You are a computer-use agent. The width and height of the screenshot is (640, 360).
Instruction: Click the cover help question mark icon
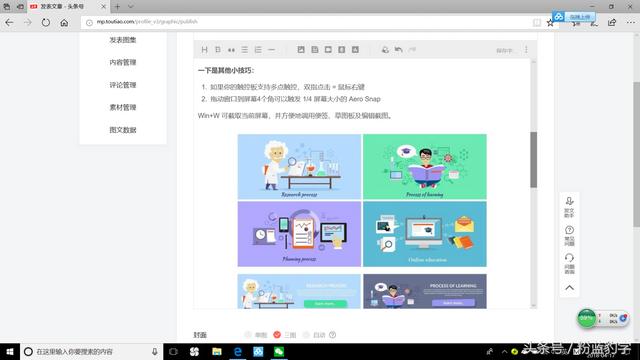tap(333, 335)
